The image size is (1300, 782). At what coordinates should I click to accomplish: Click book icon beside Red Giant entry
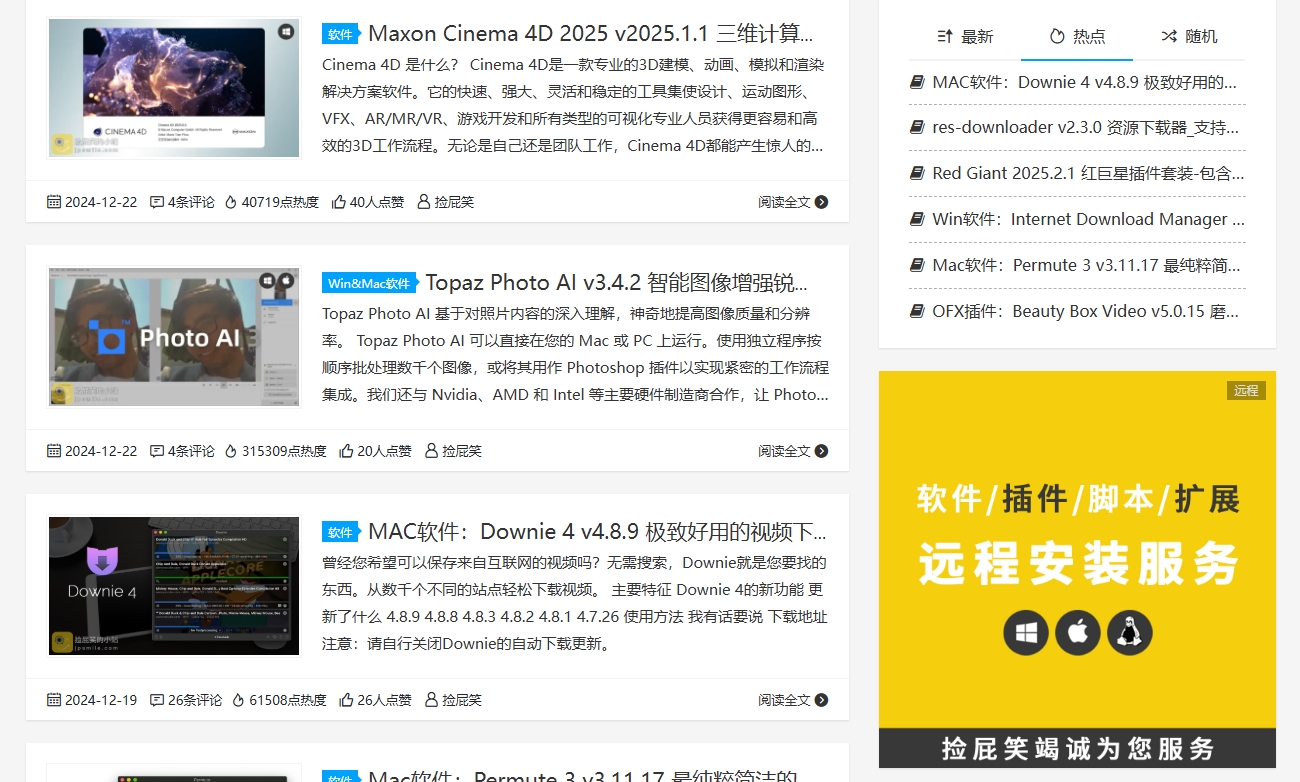tap(917, 174)
